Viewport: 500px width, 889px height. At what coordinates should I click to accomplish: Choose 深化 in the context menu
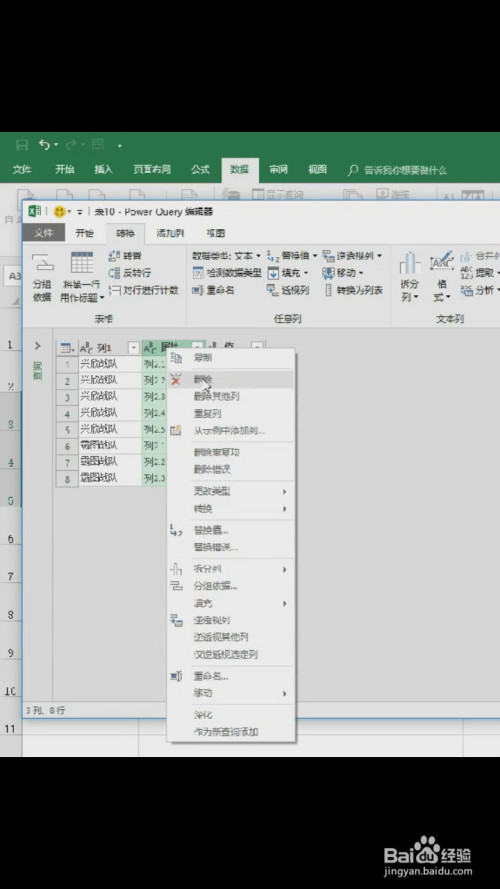[x=231, y=716]
